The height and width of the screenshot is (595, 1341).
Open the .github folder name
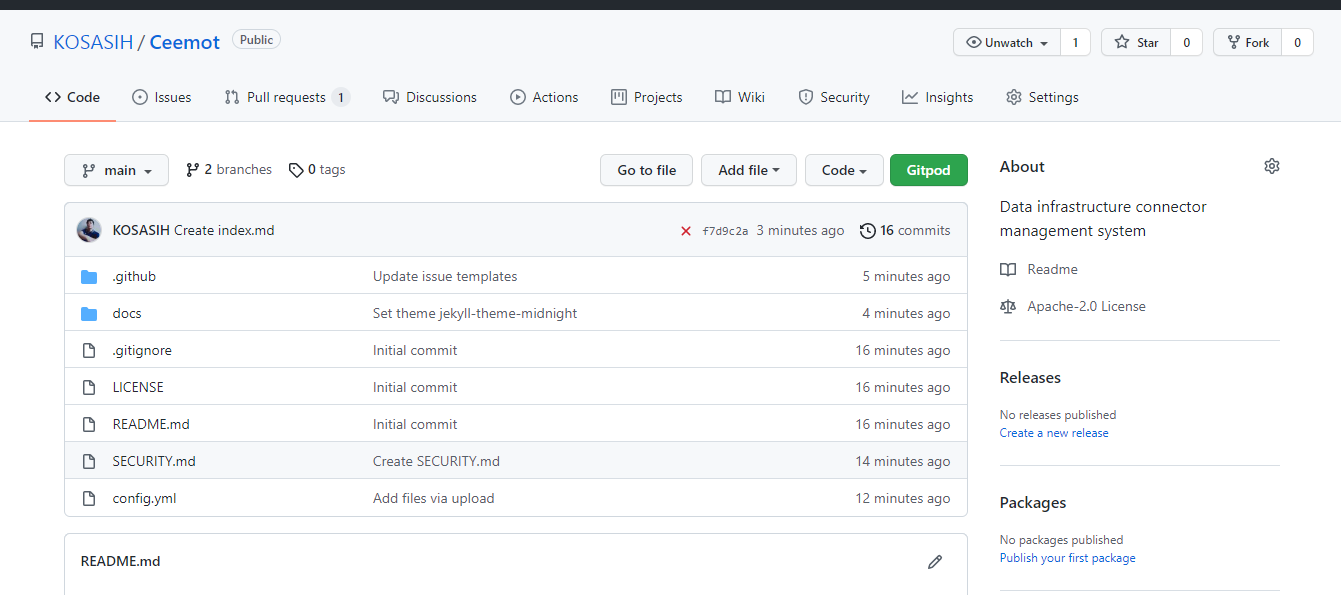[x=134, y=276]
